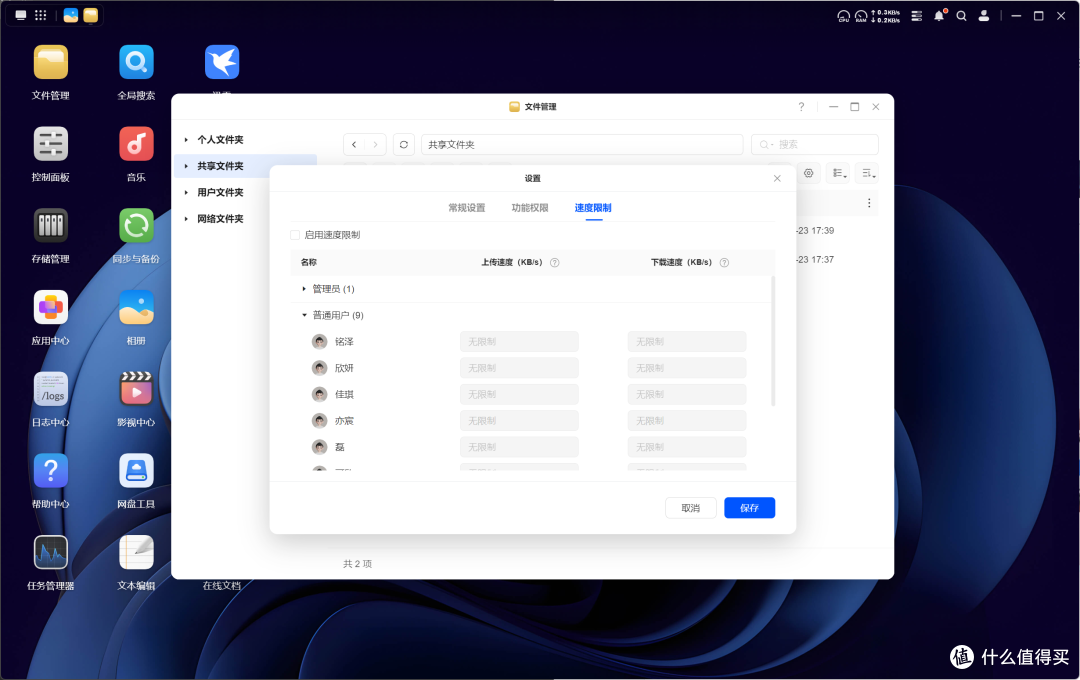Click the show desktop icon in top bar
The width and height of the screenshot is (1080, 680).
pyautogui.click(x=21, y=15)
